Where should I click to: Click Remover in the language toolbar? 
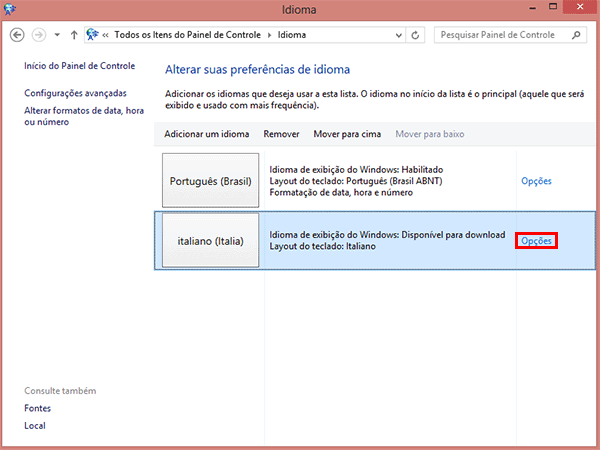click(281, 134)
